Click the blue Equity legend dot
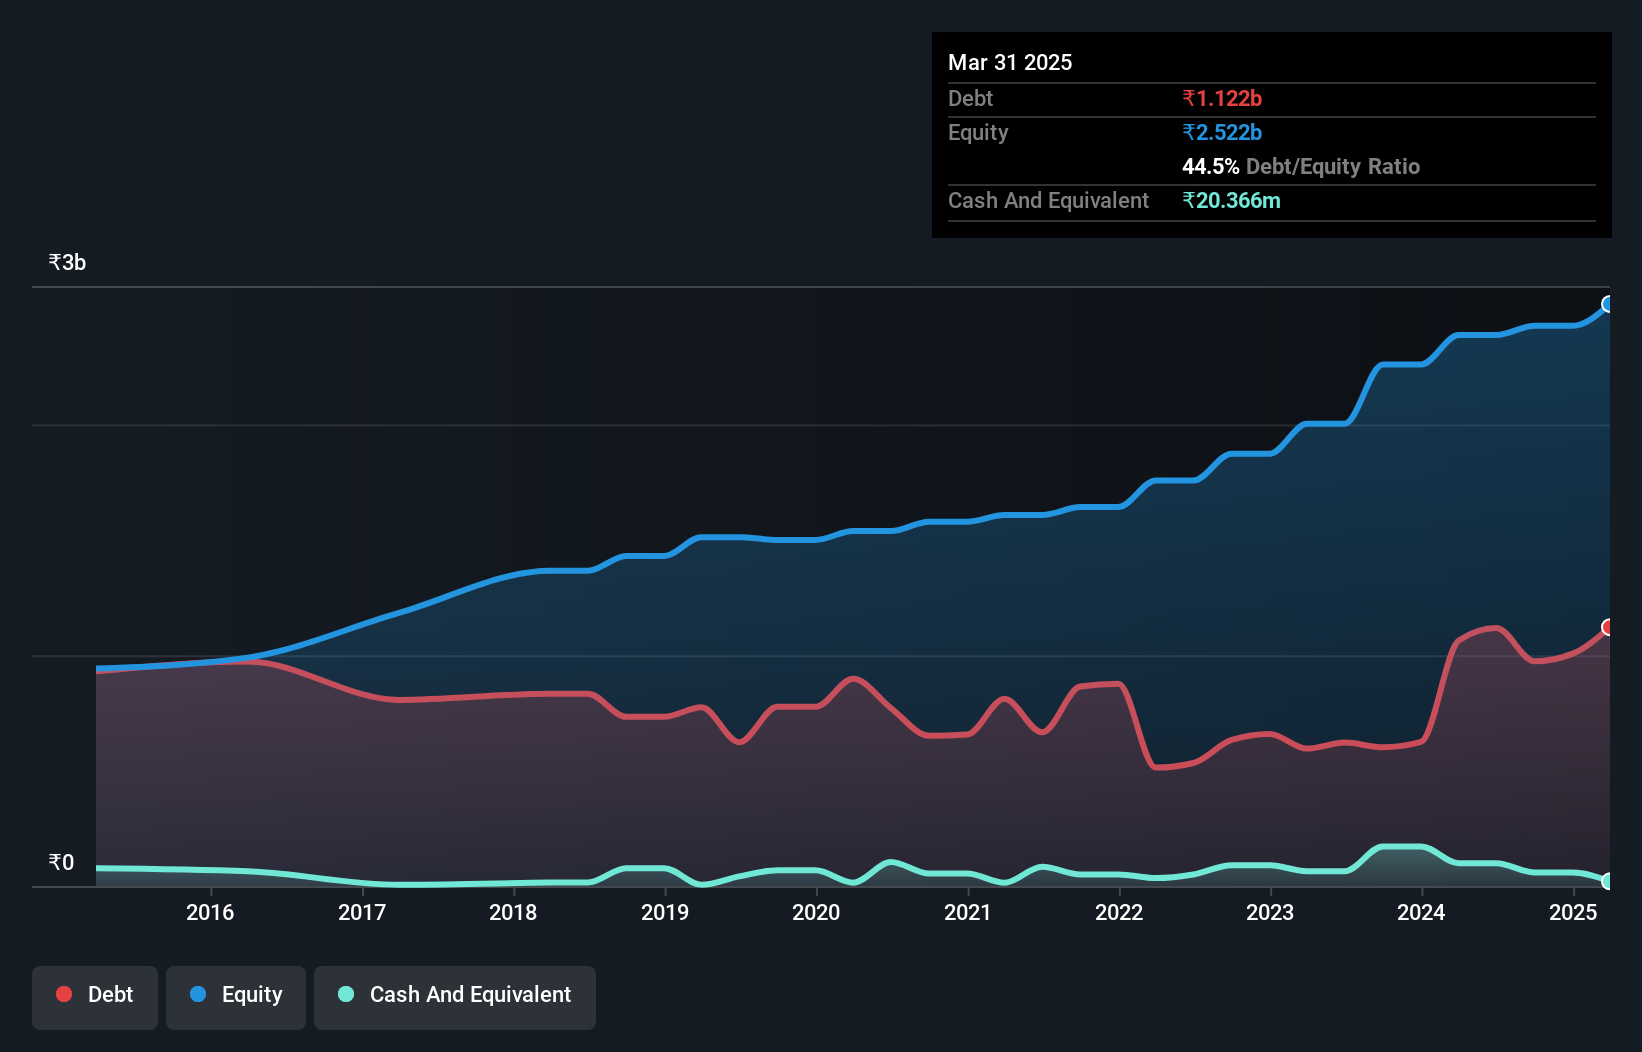1642x1052 pixels. tap(198, 994)
